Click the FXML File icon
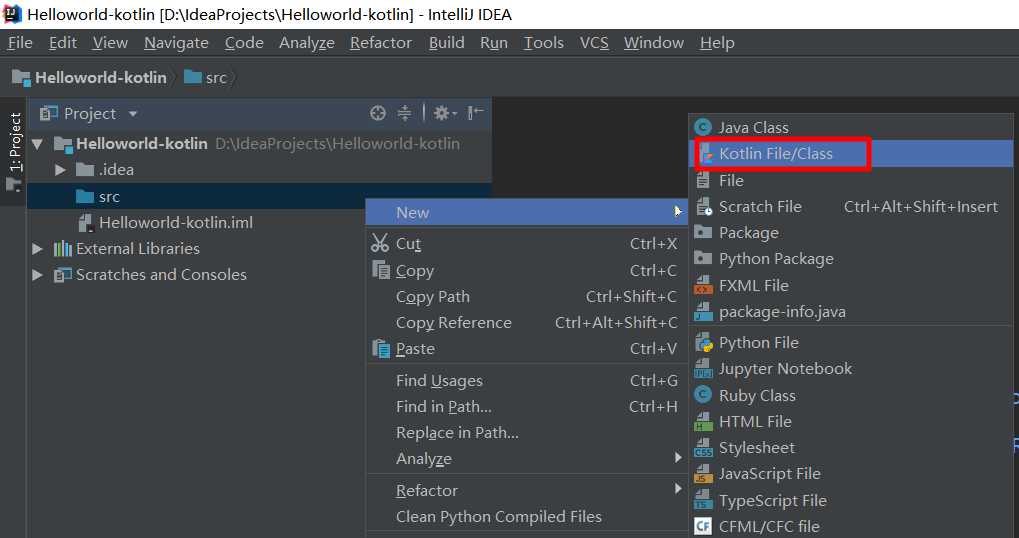Viewport: 1019px width, 538px height. tap(703, 285)
